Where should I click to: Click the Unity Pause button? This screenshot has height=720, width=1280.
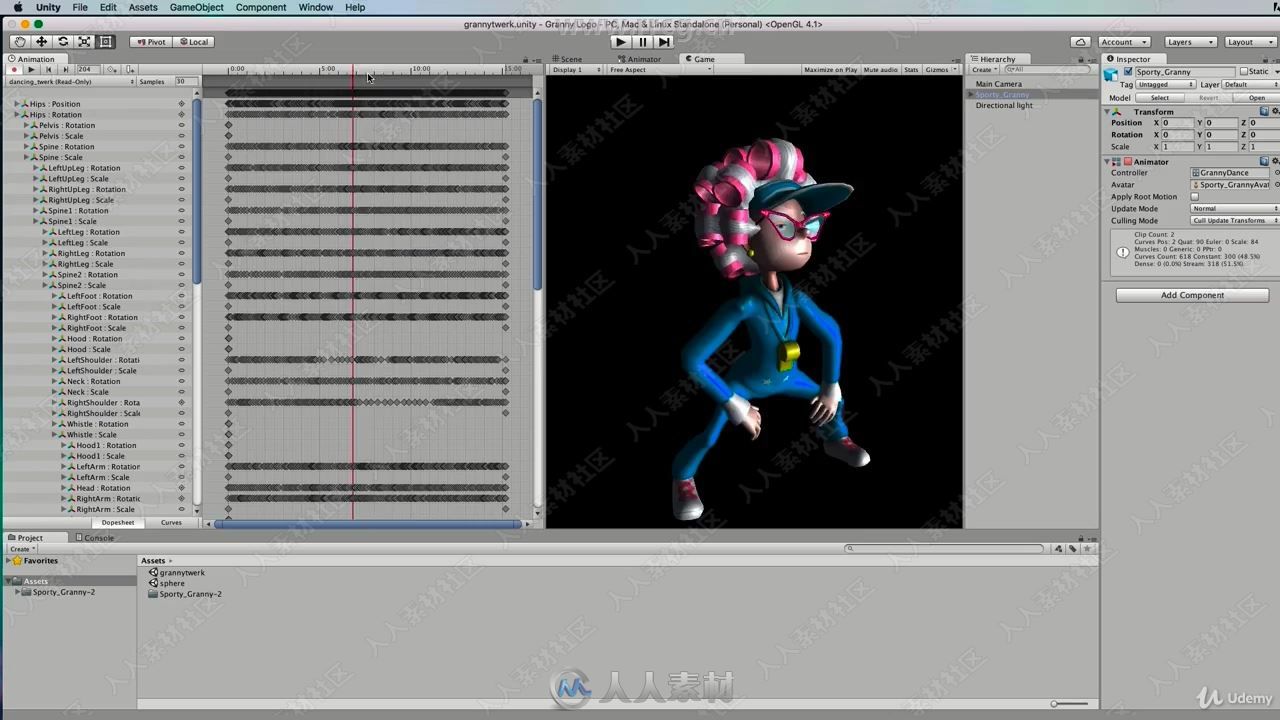643,42
